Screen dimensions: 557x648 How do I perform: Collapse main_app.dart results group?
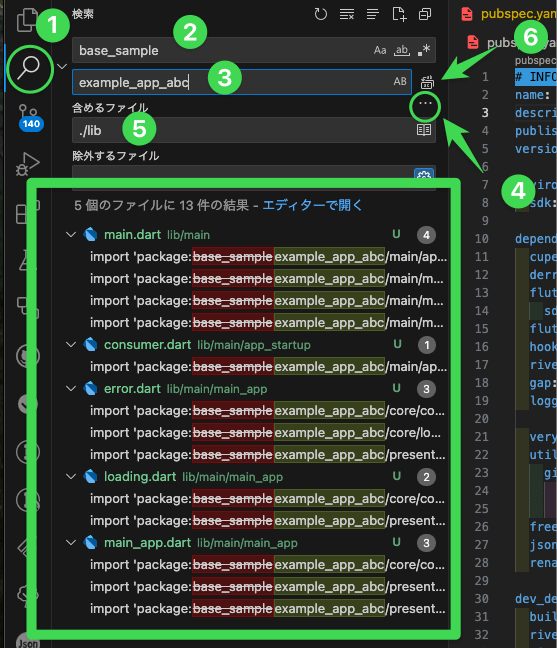click(71, 543)
